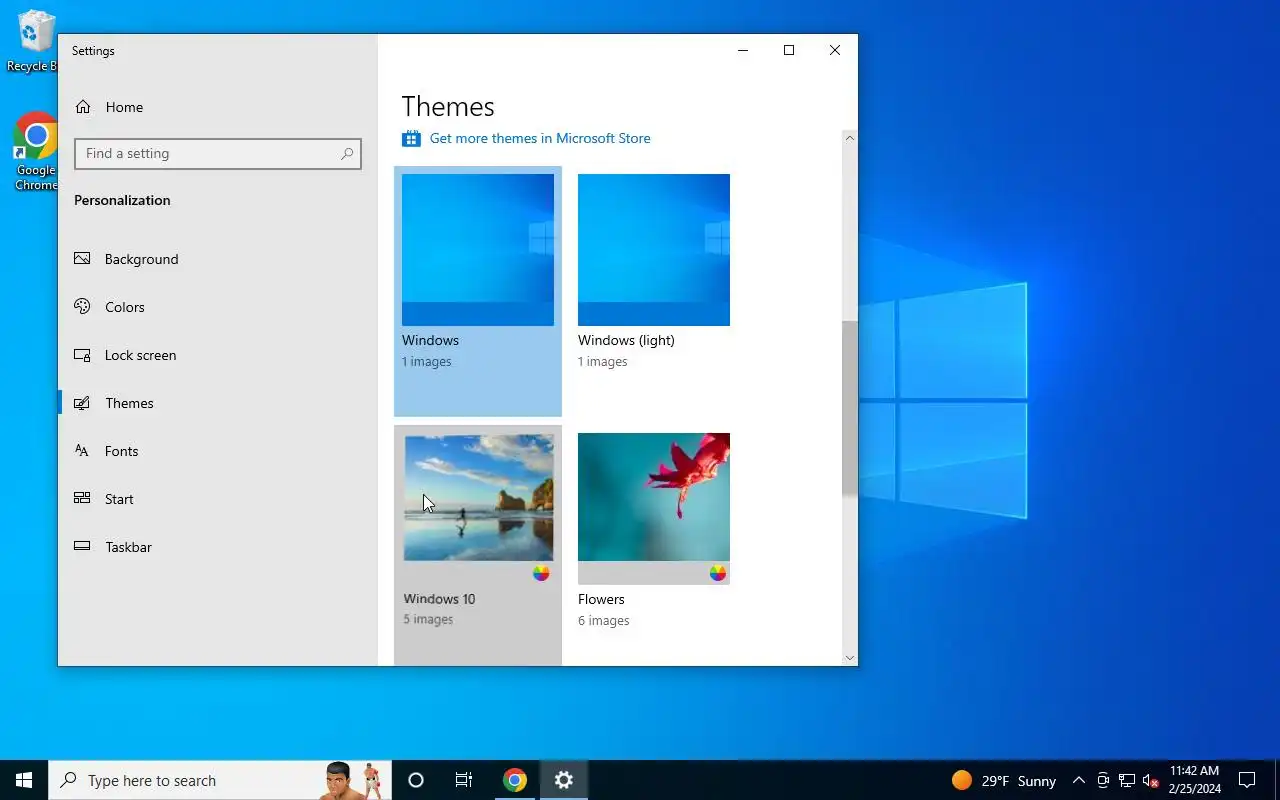Click the muted volume speaker tray icon
Screen dimensions: 1280x800
pos(1150,781)
